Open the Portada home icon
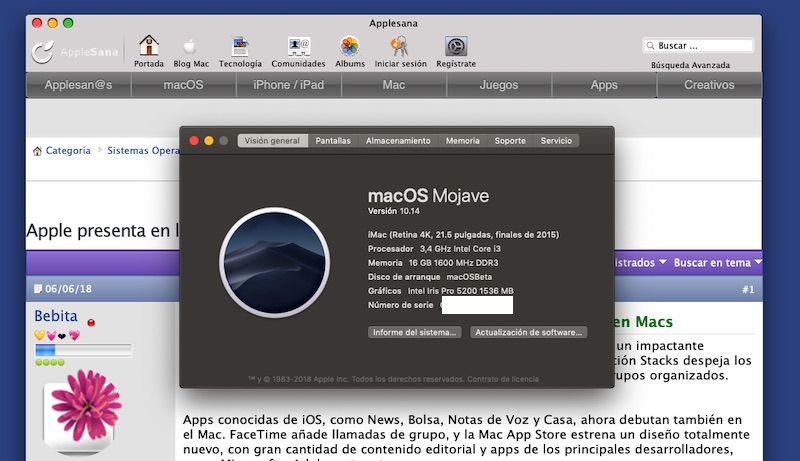800x461 pixels. (x=148, y=46)
